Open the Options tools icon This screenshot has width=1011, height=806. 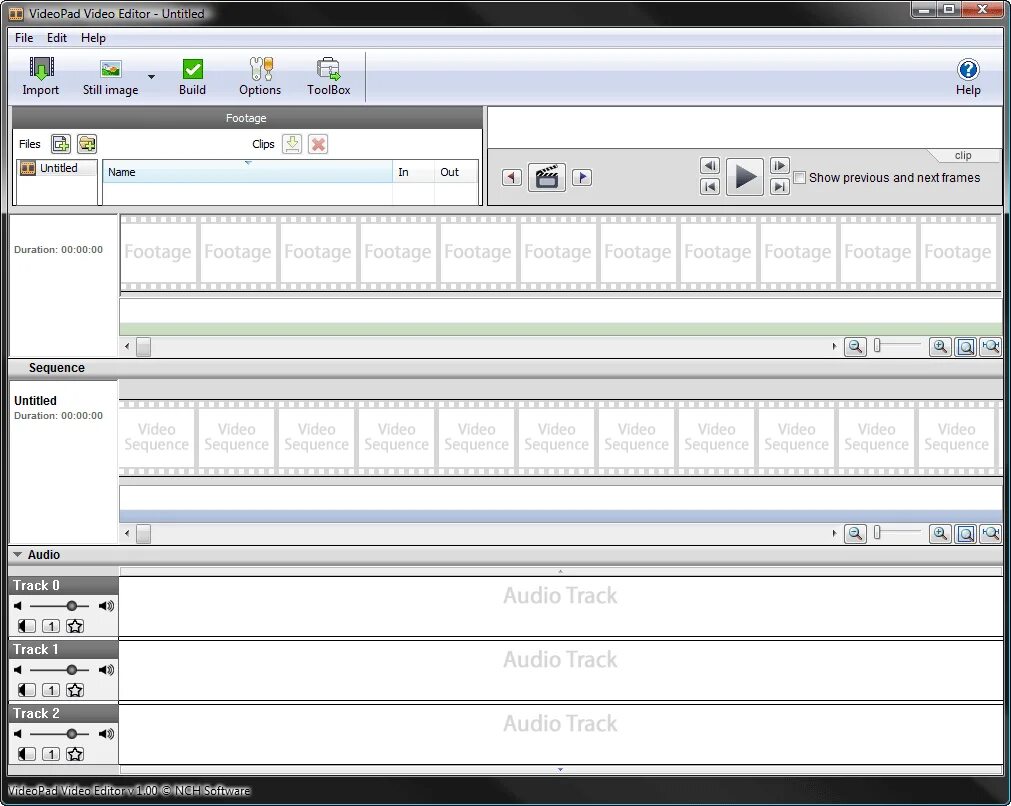tap(260, 68)
